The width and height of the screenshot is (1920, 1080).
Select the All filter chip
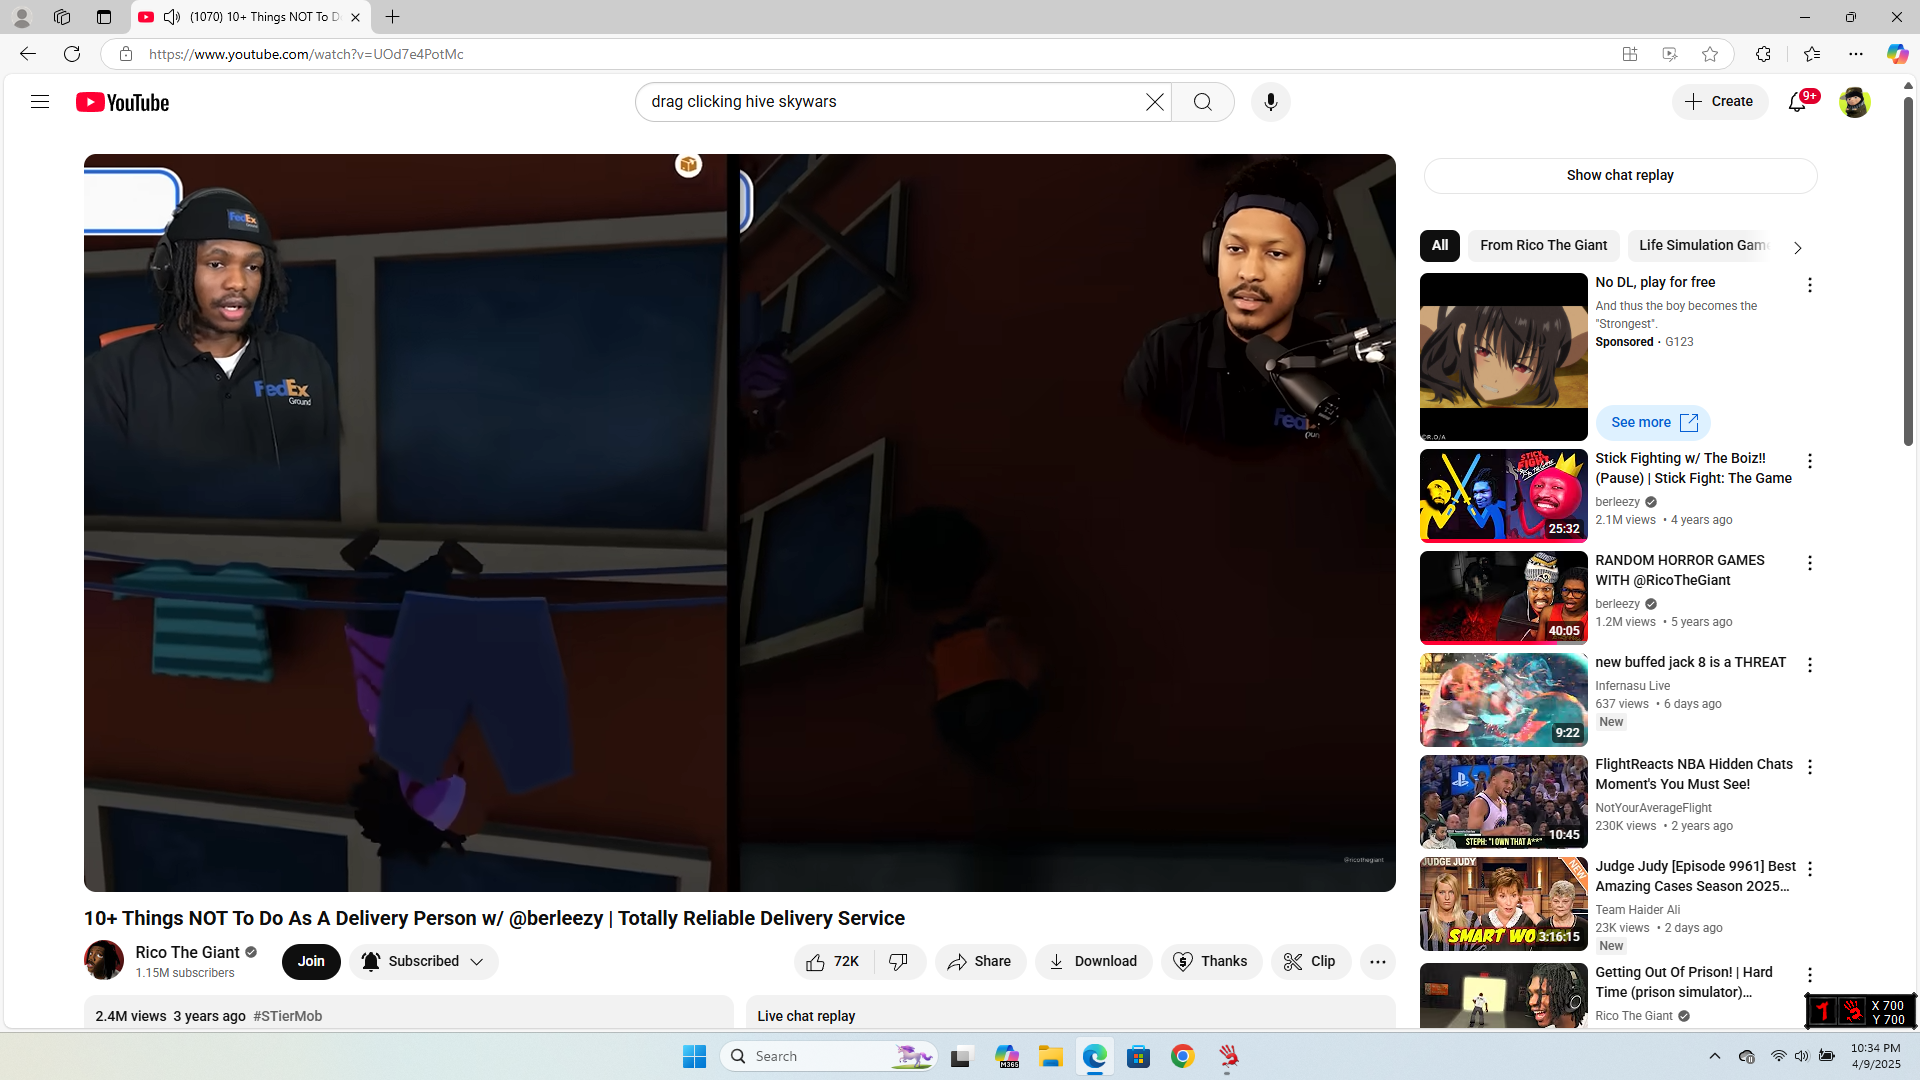tap(1440, 246)
